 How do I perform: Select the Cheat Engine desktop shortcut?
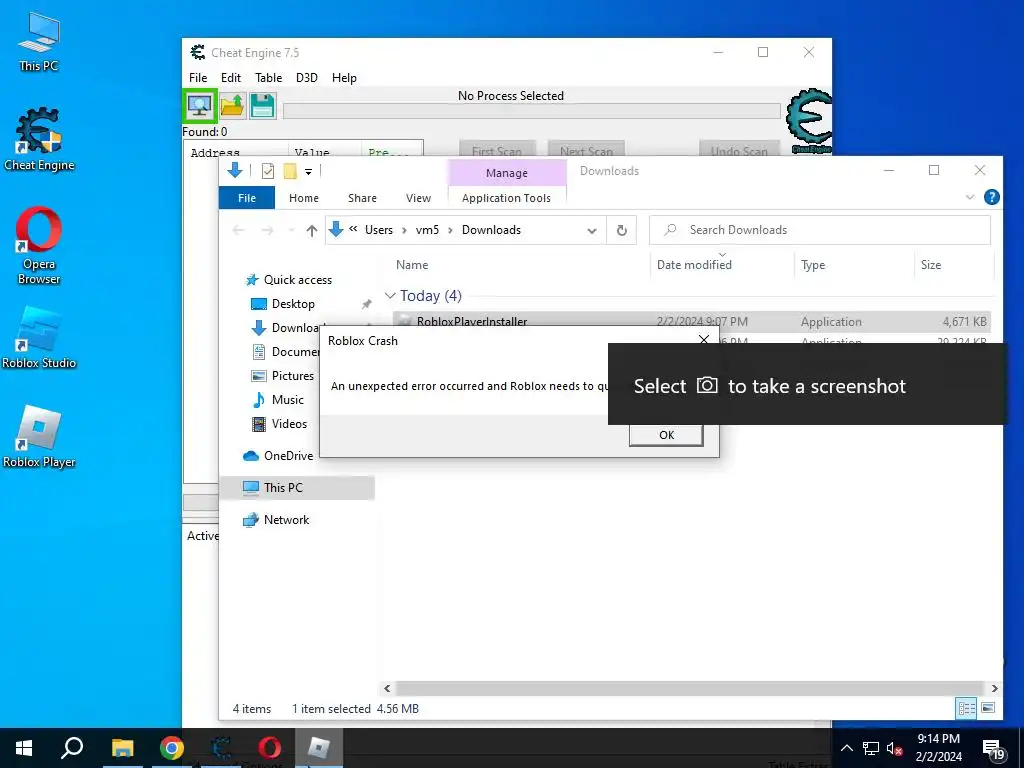pyautogui.click(x=39, y=139)
